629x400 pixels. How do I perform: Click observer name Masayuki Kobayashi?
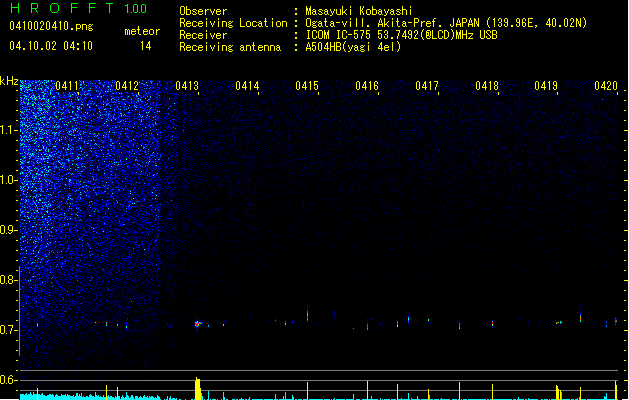point(359,11)
